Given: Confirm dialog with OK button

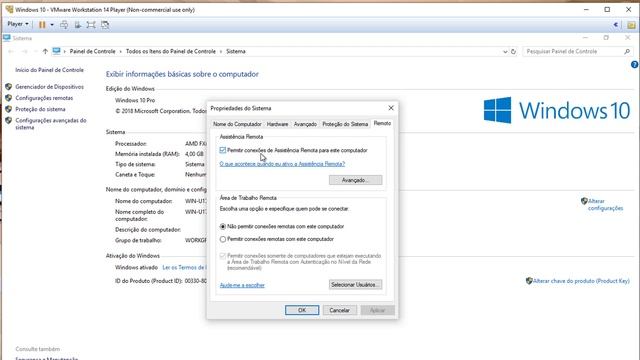Looking at the screenshot, I should (x=302, y=310).
